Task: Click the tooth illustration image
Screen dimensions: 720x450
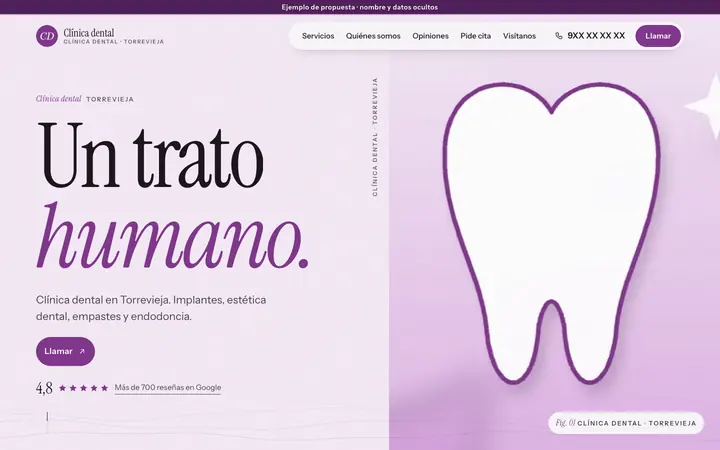Action: tap(551, 233)
